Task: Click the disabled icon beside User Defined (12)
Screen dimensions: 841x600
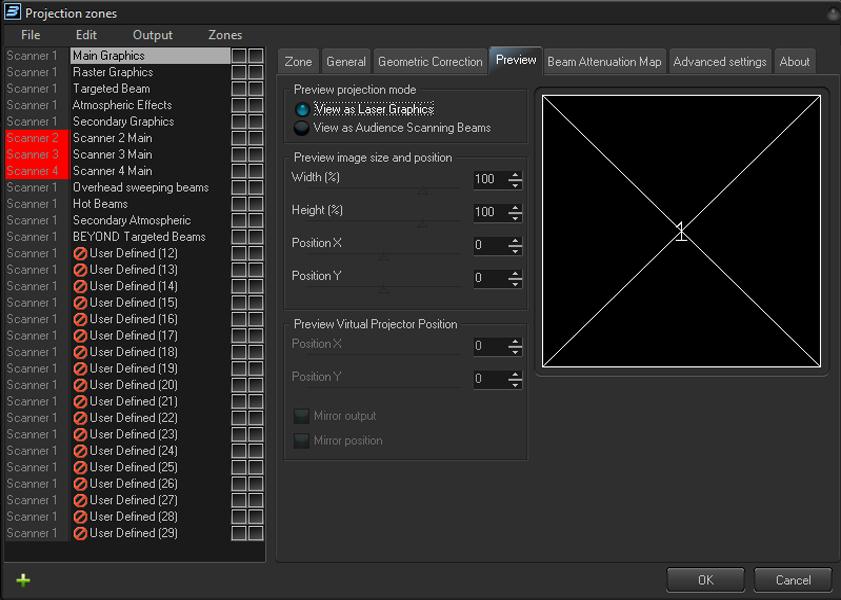Action: tap(80, 254)
